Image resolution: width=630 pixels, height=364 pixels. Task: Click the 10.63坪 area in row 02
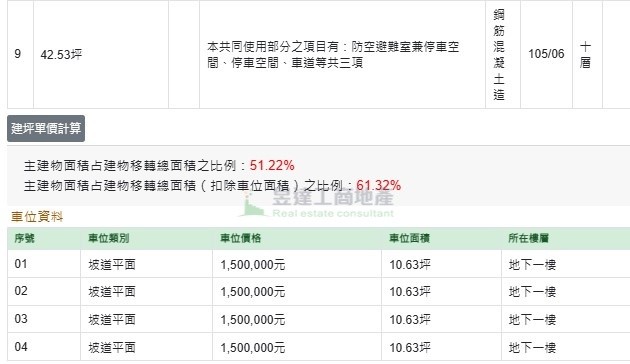tap(410, 291)
